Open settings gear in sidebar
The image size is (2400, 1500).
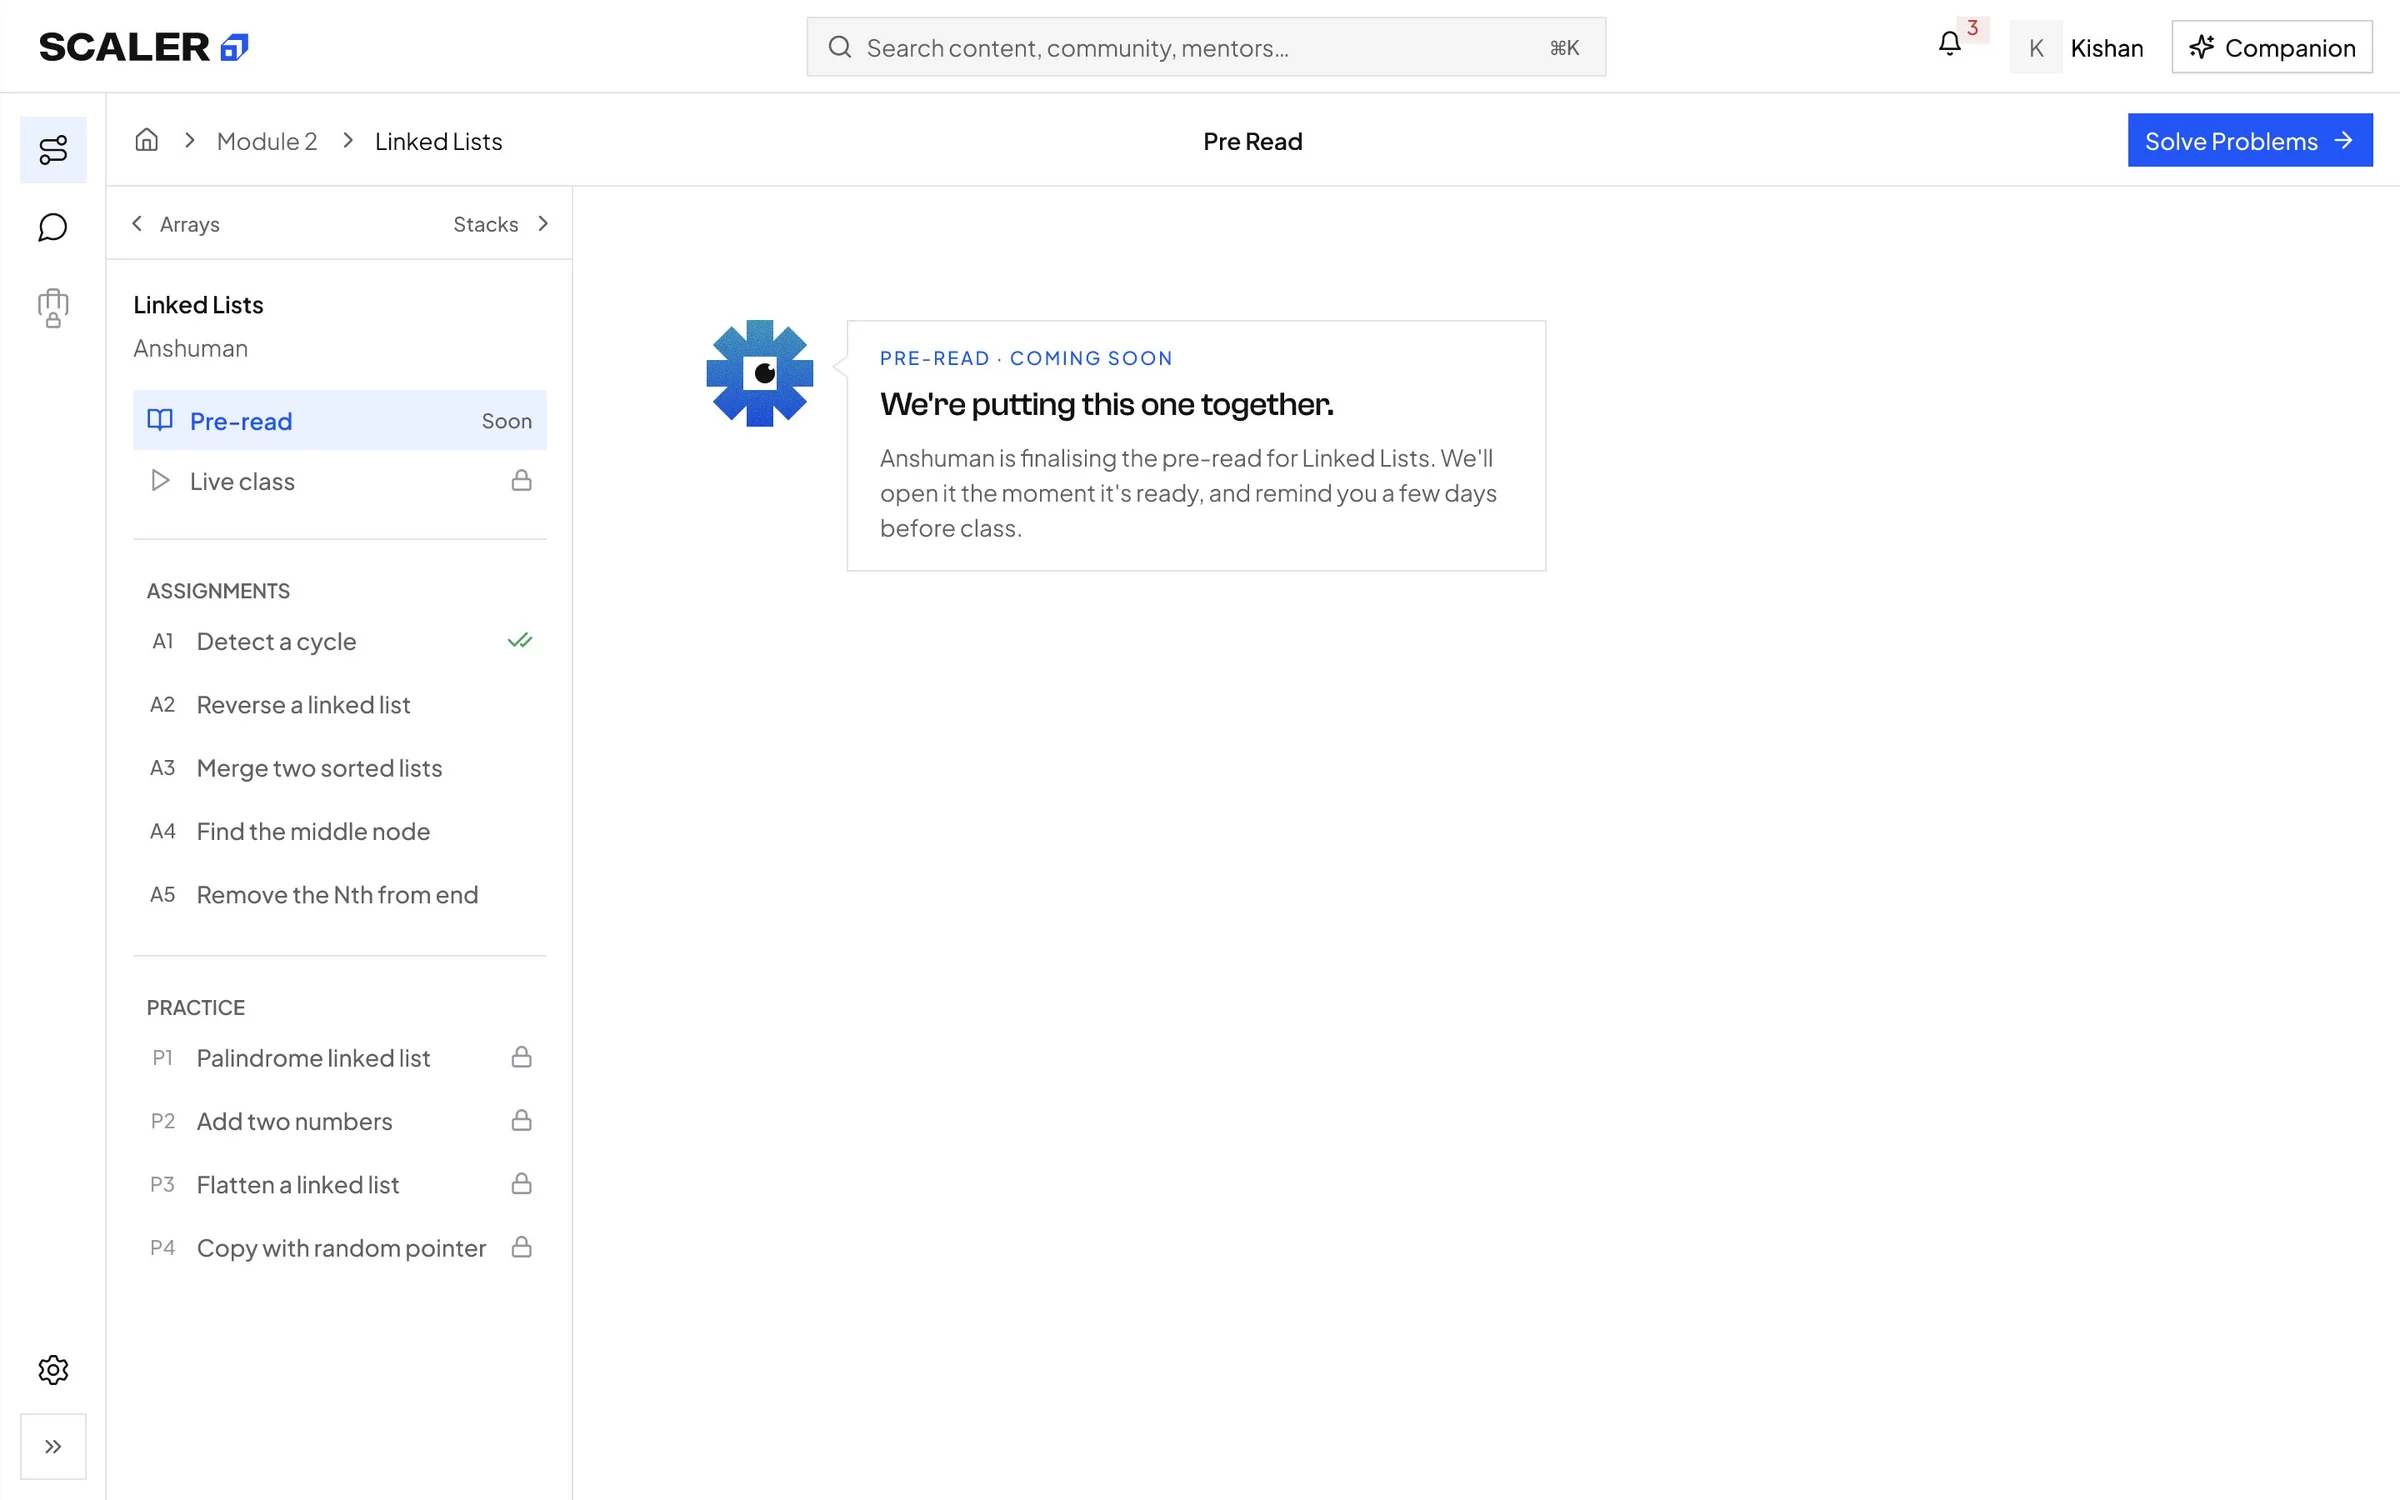point(53,1369)
